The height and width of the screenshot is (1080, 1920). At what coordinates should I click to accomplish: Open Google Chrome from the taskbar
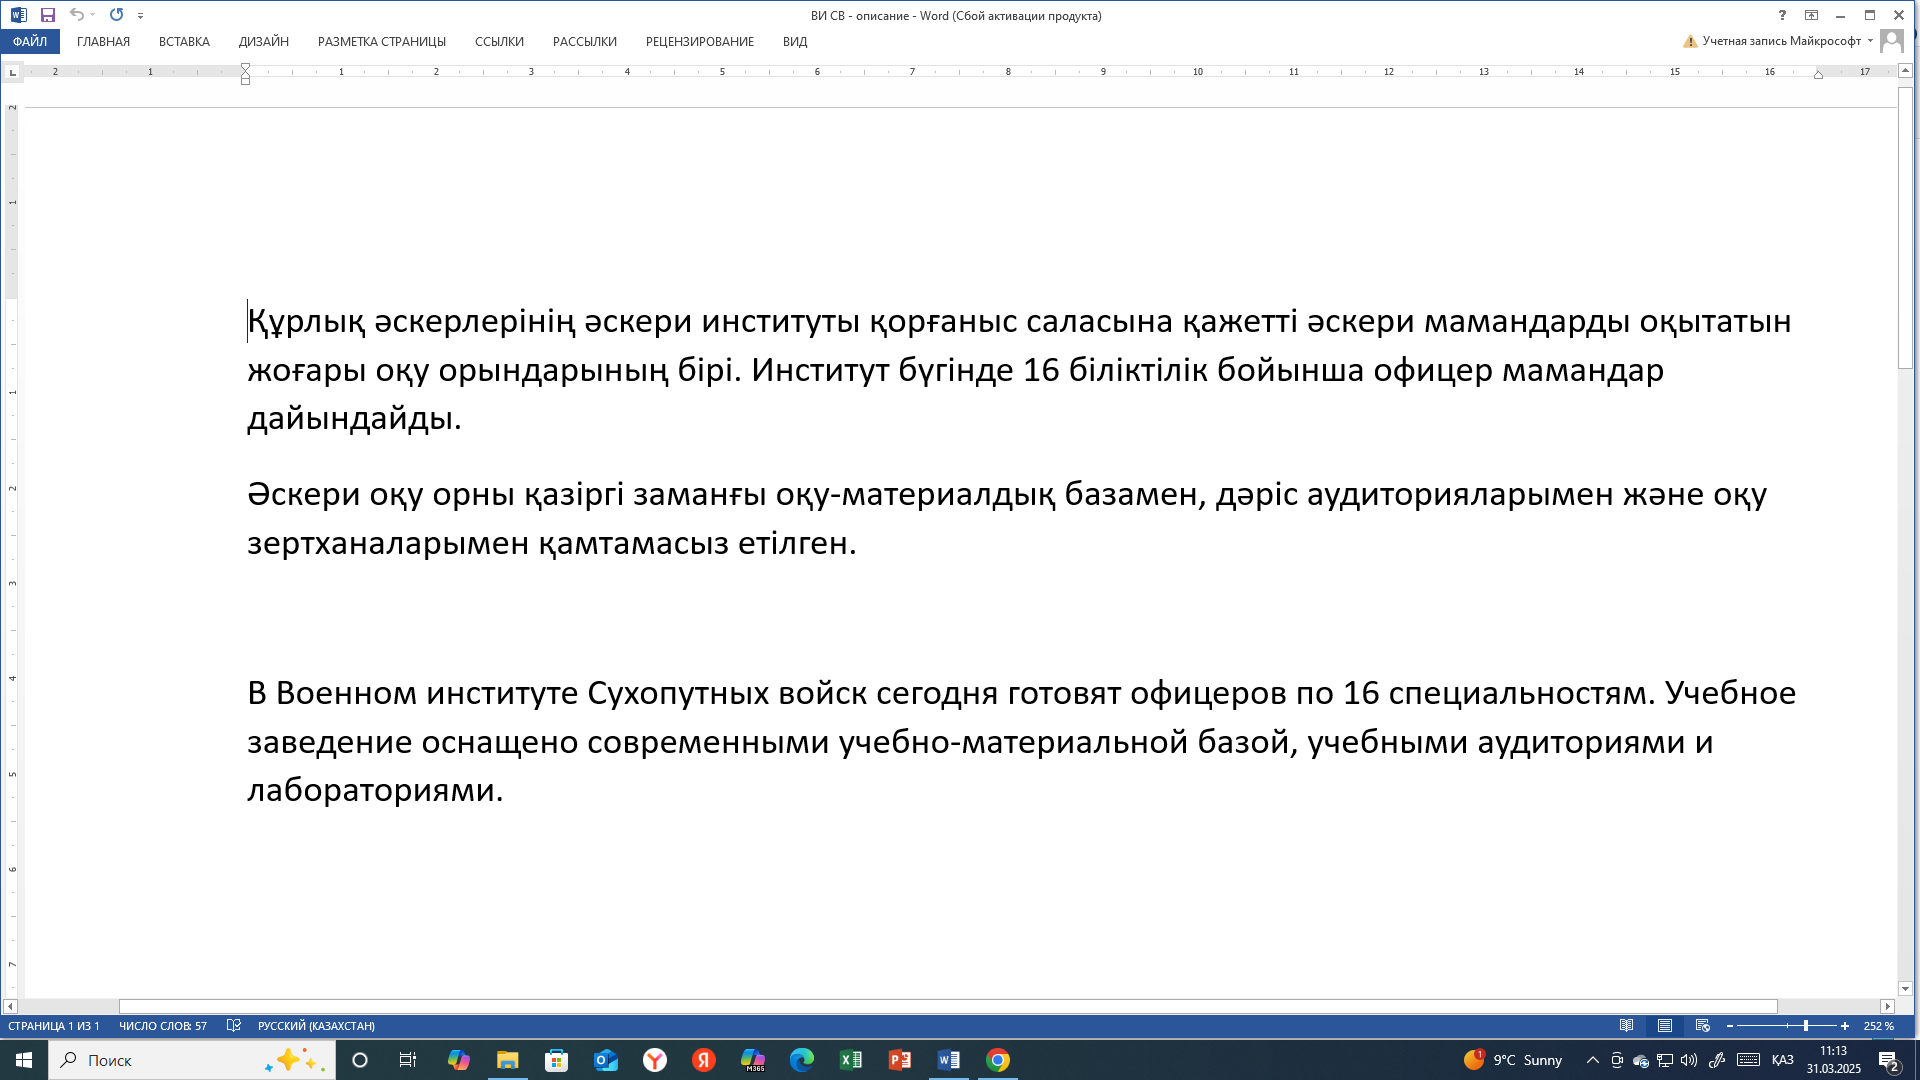tap(998, 1060)
